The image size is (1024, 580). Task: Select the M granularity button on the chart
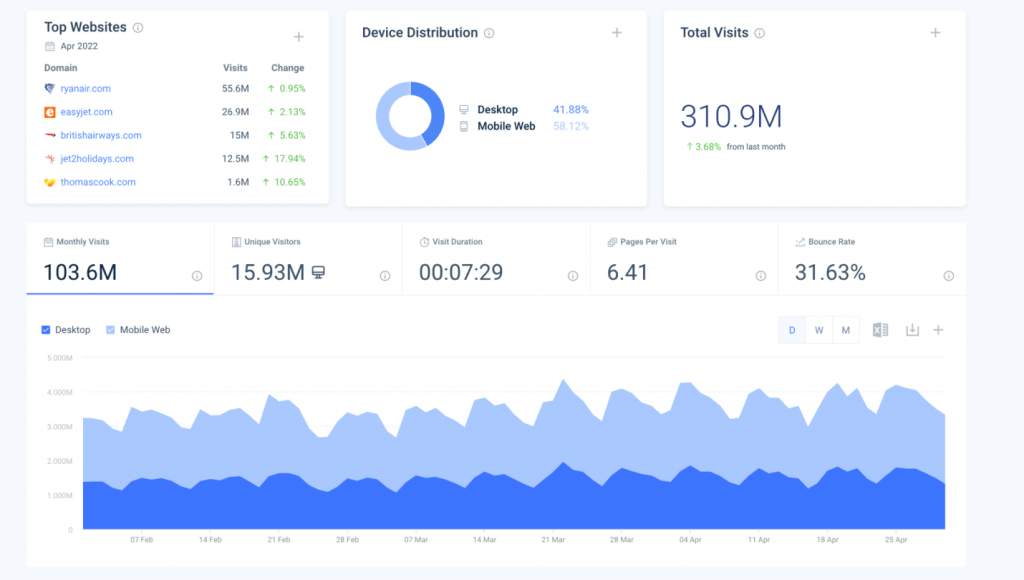(847, 329)
